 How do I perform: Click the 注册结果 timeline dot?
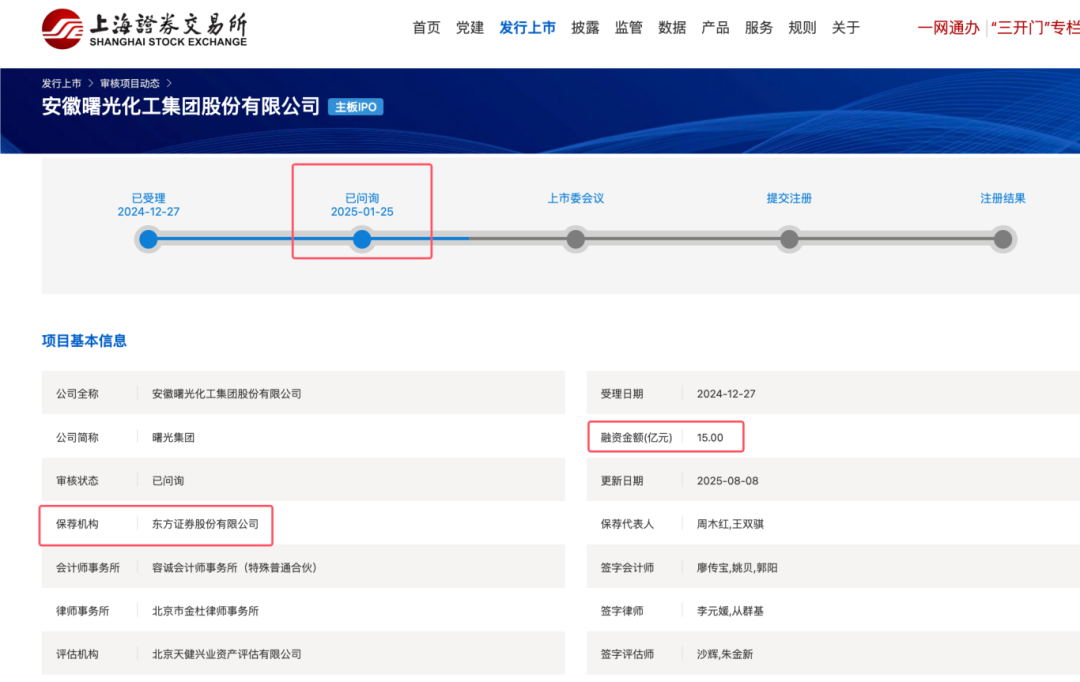1003,239
